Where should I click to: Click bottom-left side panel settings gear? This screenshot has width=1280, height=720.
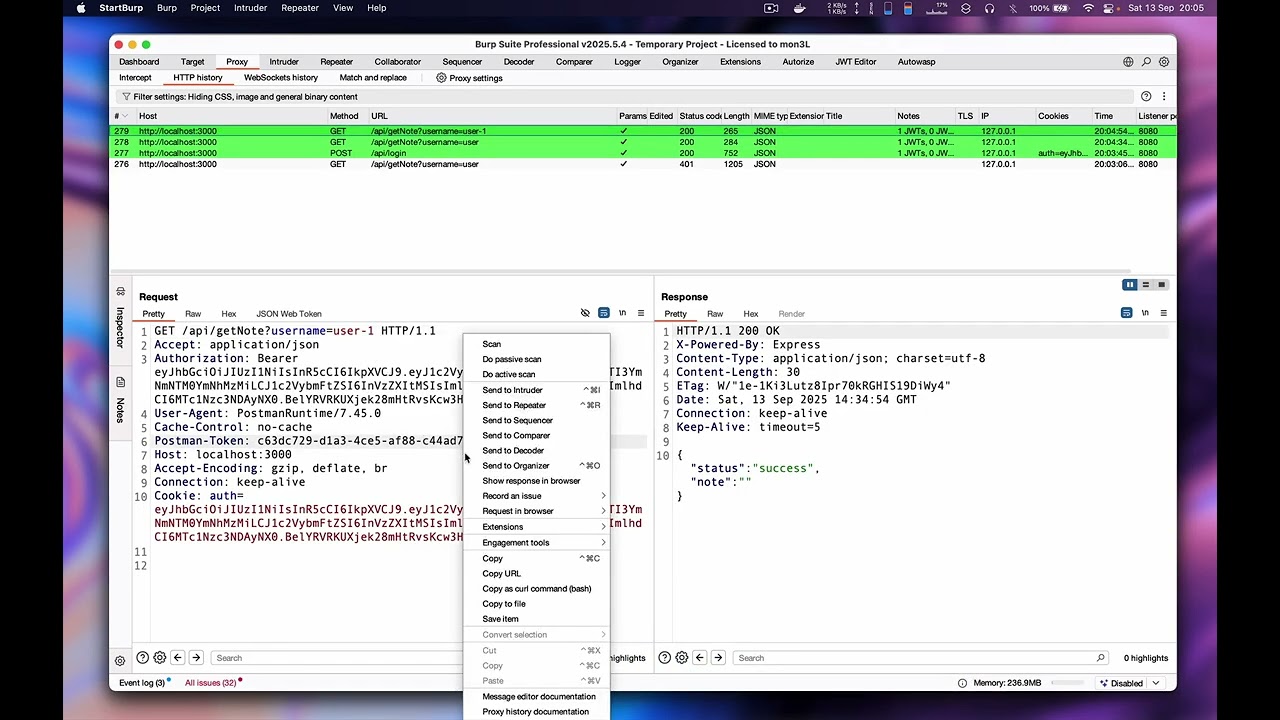coord(120,660)
